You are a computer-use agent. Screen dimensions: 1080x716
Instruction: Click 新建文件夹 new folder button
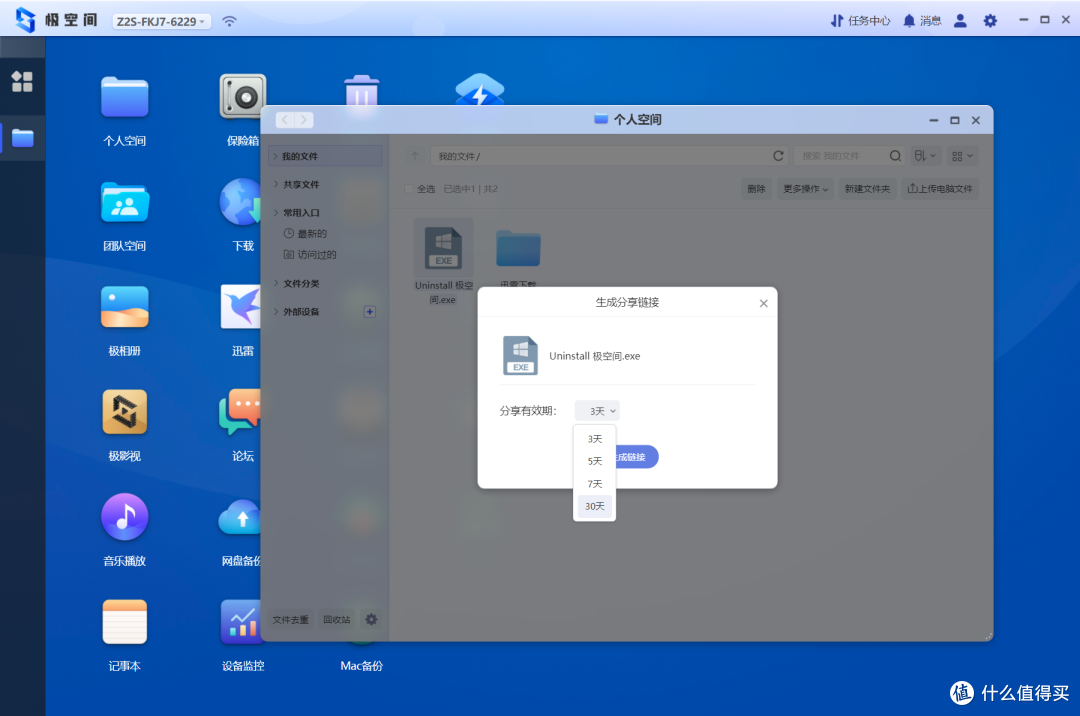[x=867, y=189]
